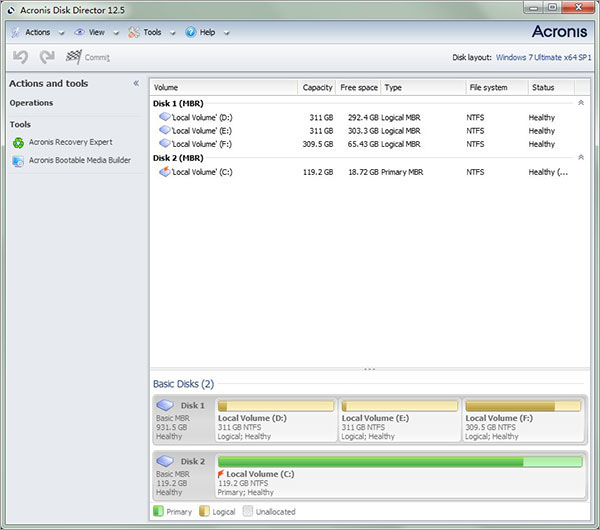This screenshot has width=600, height=530.
Task: Click the pane splitter dots handle
Action: (x=369, y=369)
